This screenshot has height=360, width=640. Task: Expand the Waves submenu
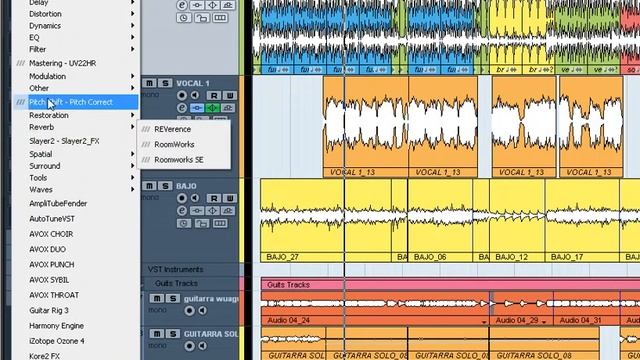(76, 190)
